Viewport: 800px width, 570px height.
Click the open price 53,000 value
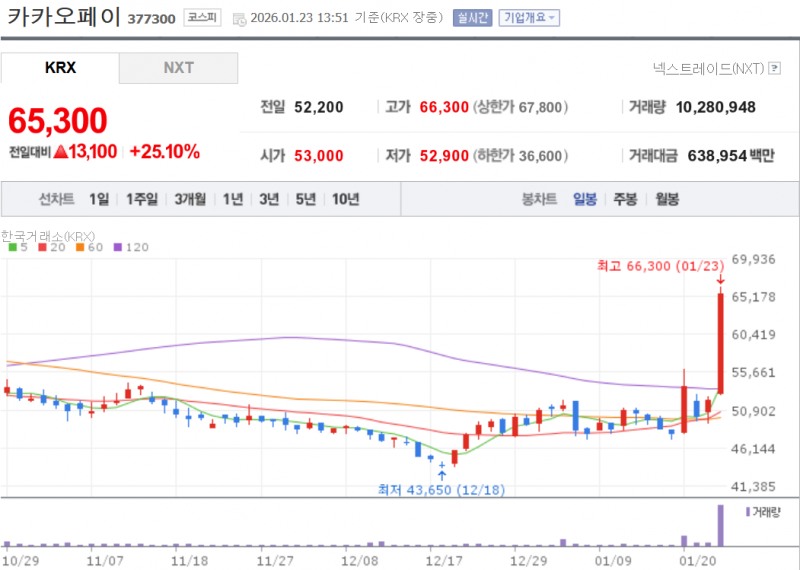coord(318,156)
